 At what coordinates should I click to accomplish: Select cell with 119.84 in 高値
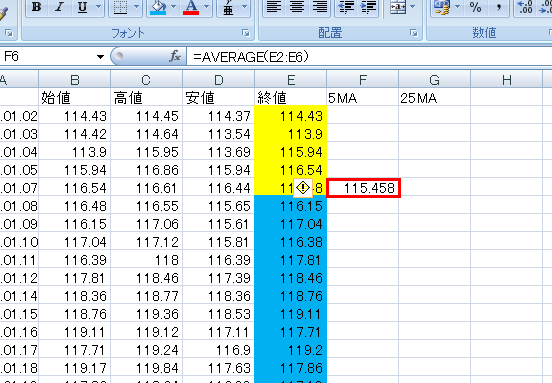[x=146, y=368]
